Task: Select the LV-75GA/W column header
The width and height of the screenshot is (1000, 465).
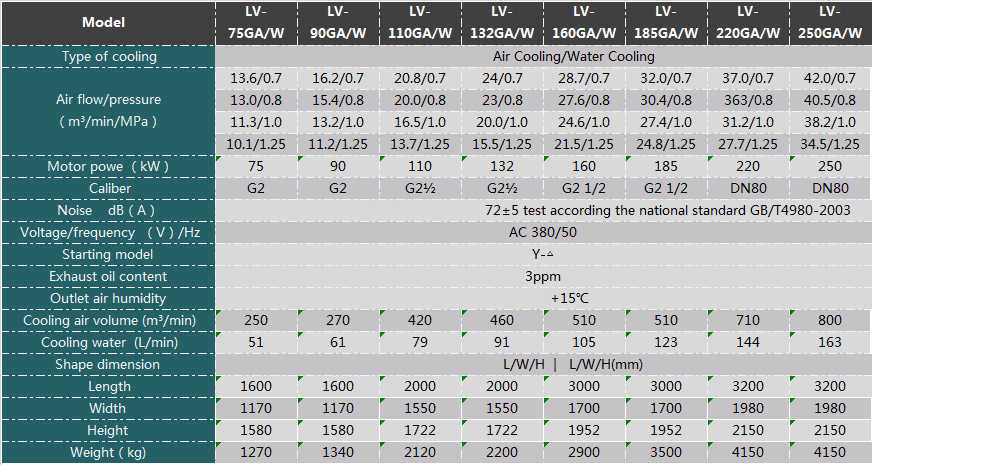Action: [x=256, y=23]
